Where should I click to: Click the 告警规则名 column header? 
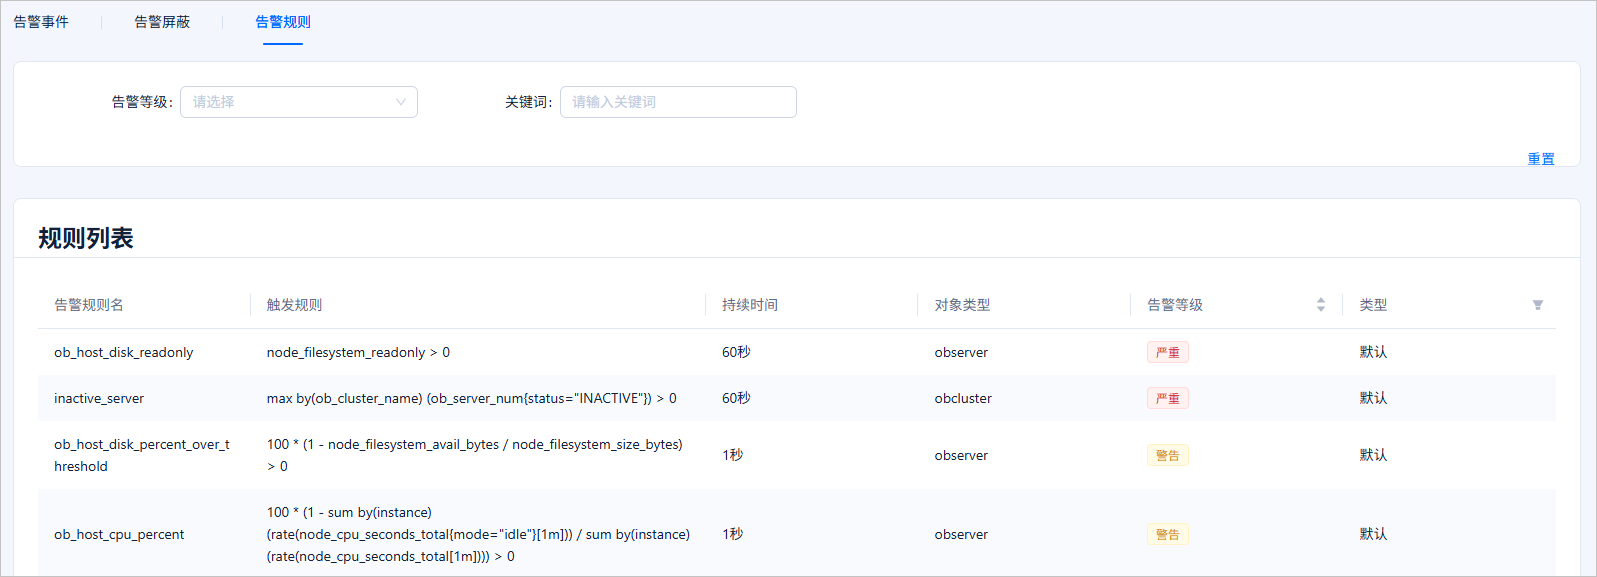tap(89, 305)
